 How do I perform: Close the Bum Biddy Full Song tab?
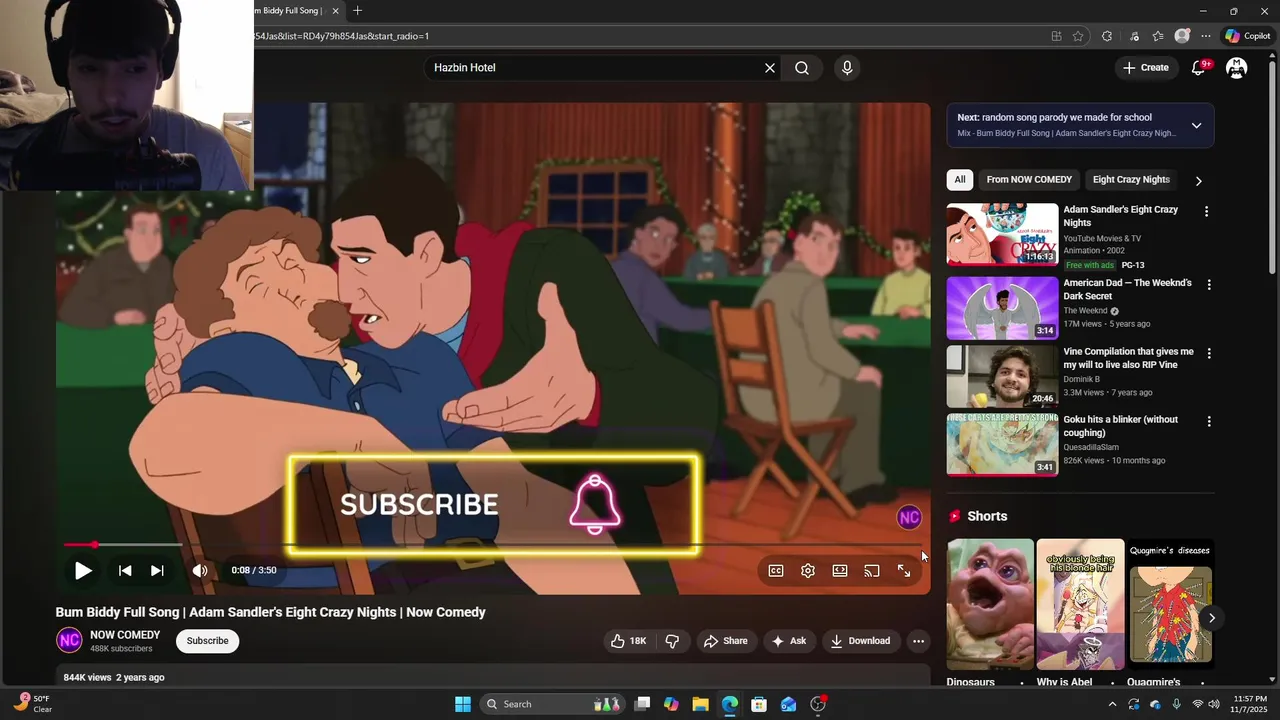point(336,11)
